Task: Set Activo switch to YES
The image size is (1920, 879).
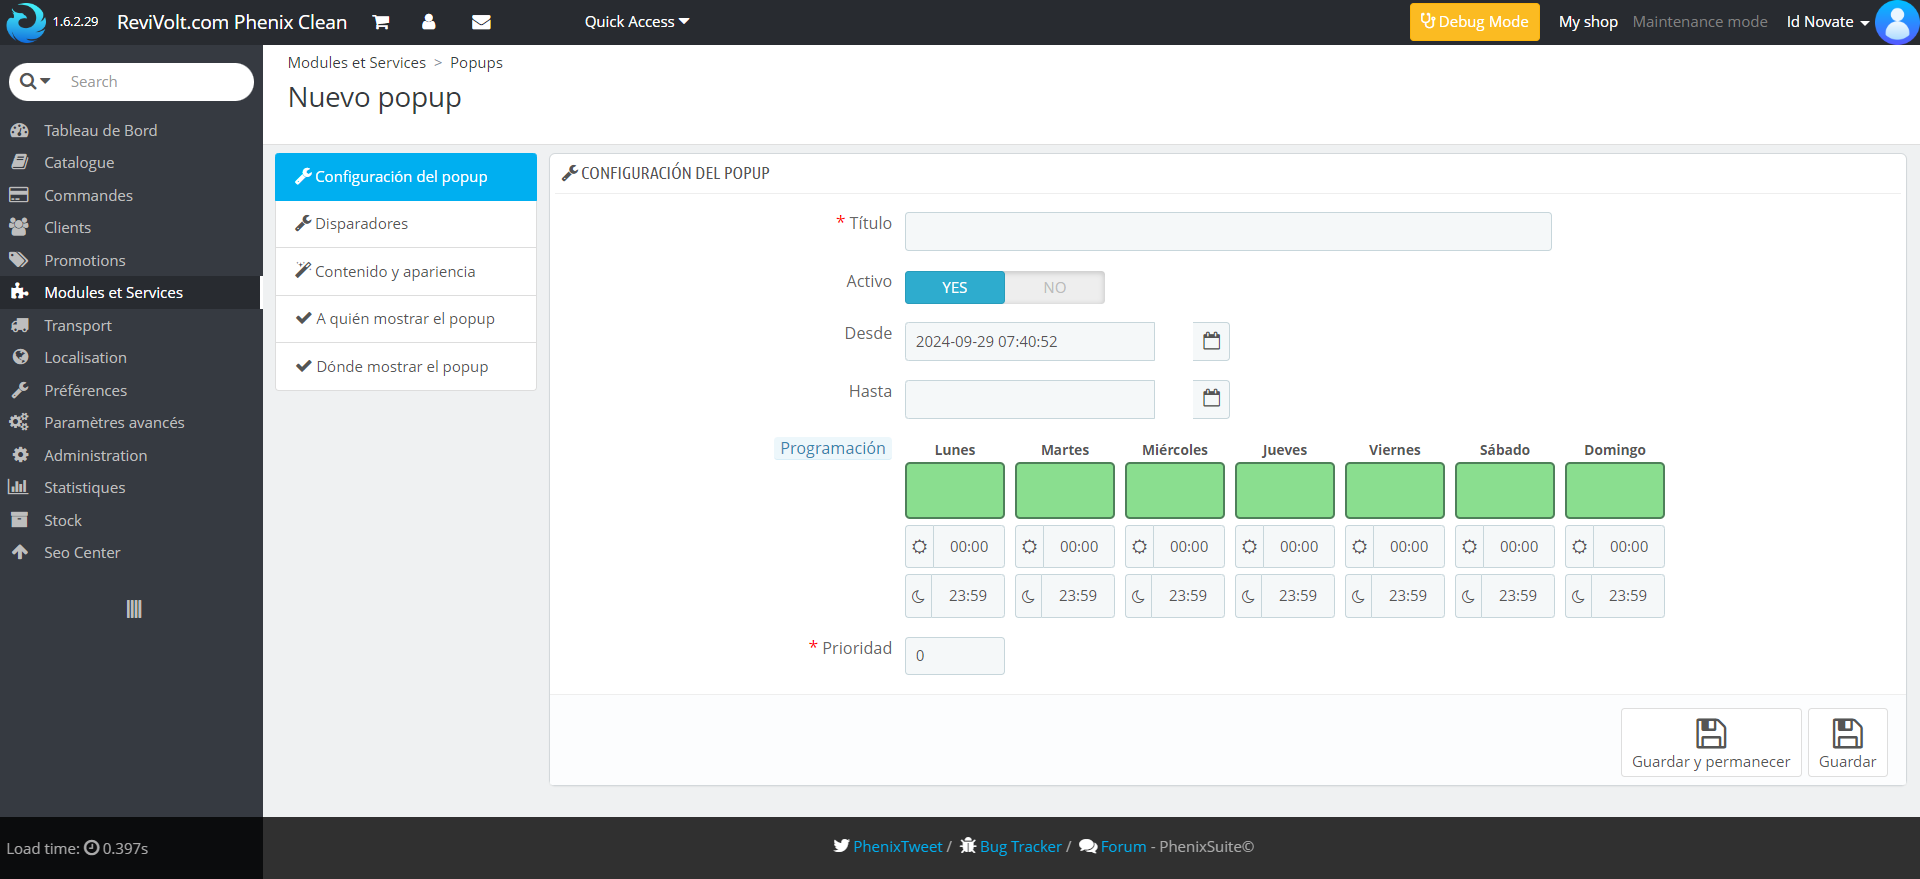Action: (955, 287)
